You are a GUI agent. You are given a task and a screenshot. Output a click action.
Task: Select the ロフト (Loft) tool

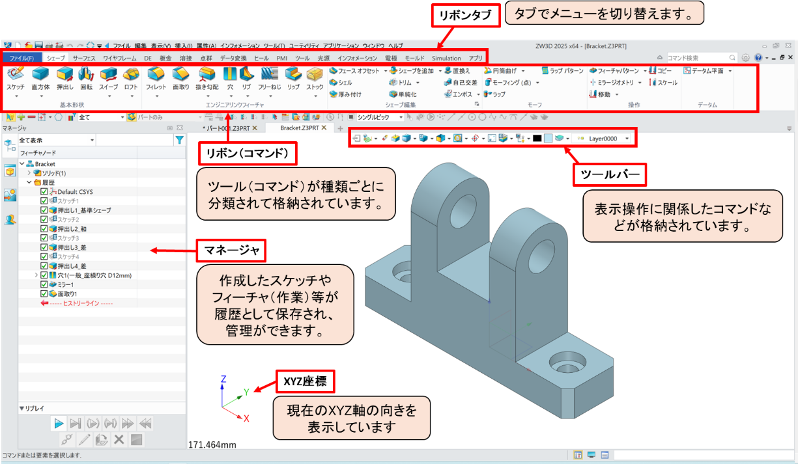point(131,78)
